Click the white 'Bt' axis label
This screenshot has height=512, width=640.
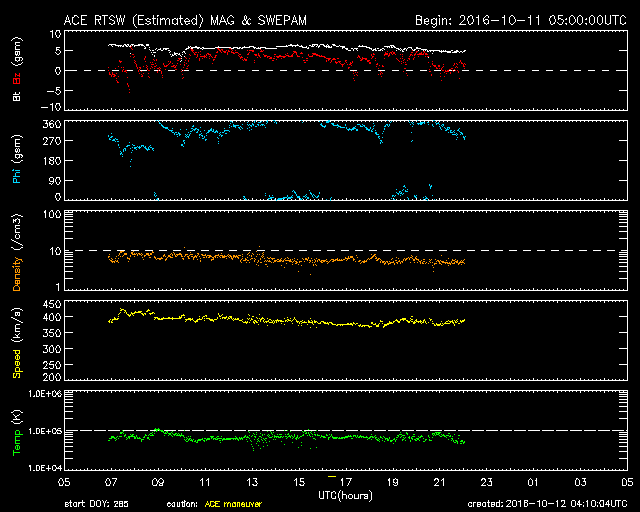(16, 96)
